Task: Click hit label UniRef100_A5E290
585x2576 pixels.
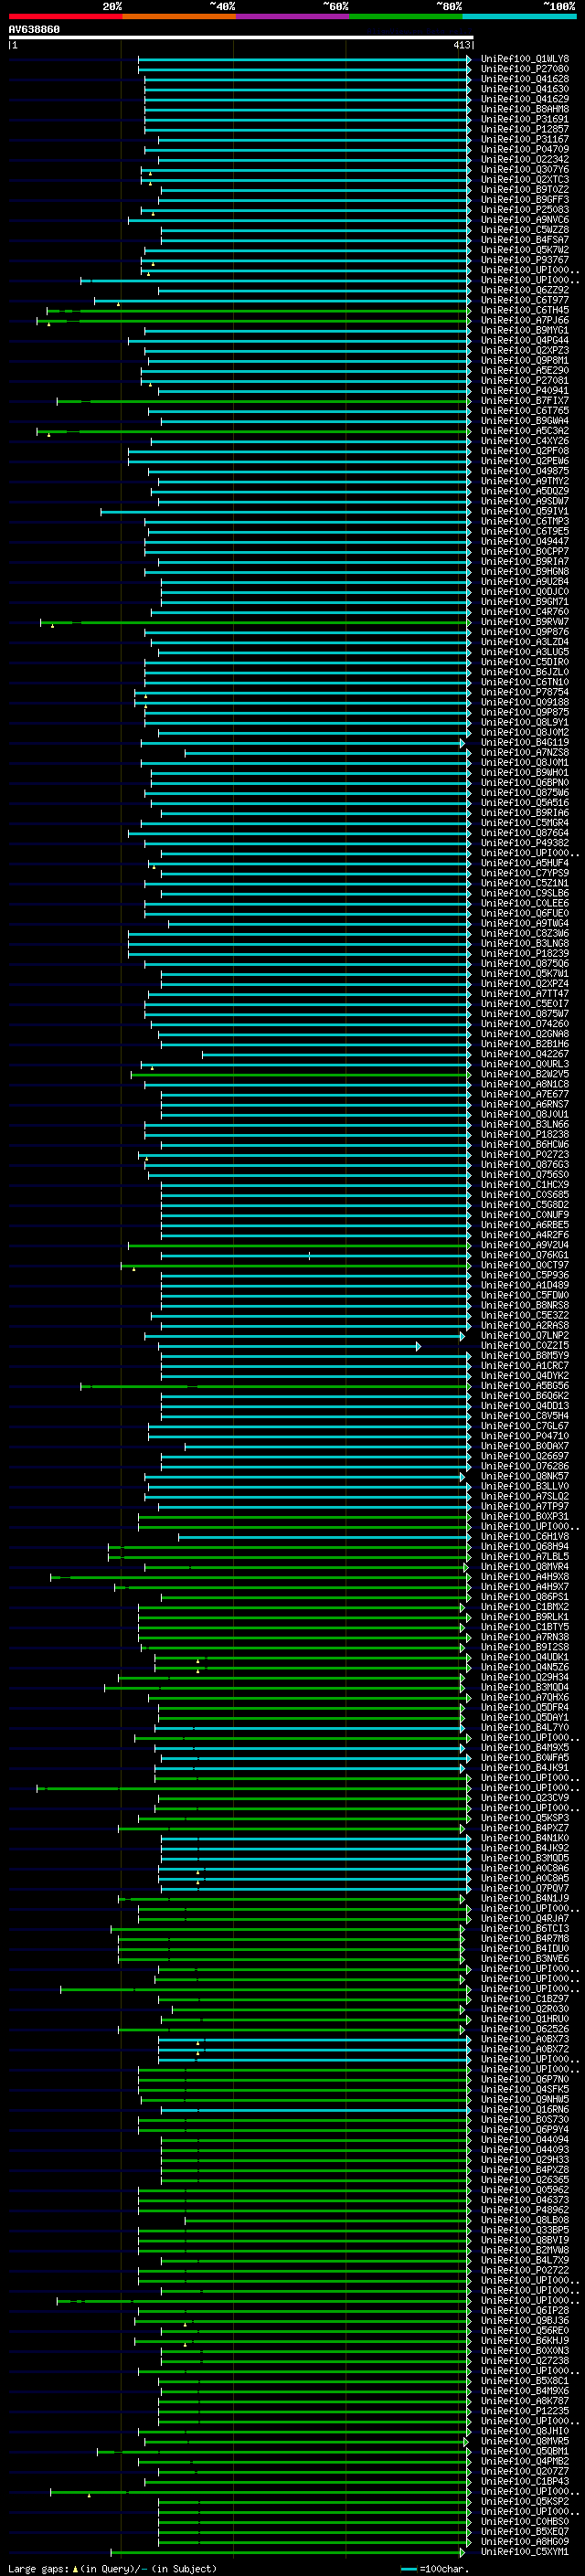Action: 525,371
